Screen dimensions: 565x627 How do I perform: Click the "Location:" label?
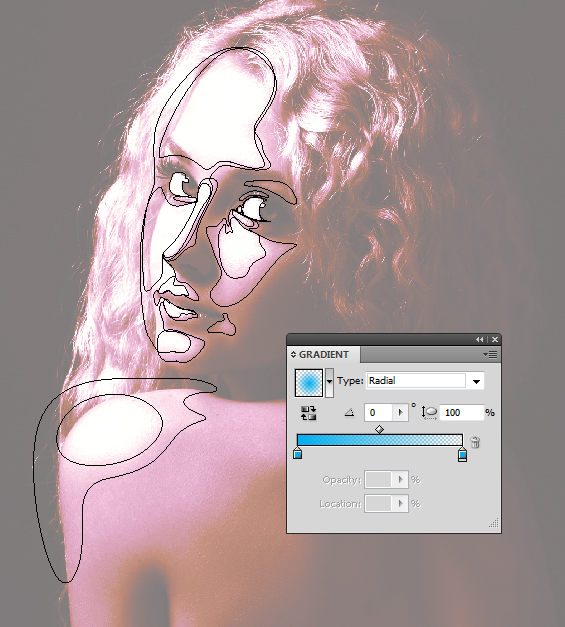point(340,504)
